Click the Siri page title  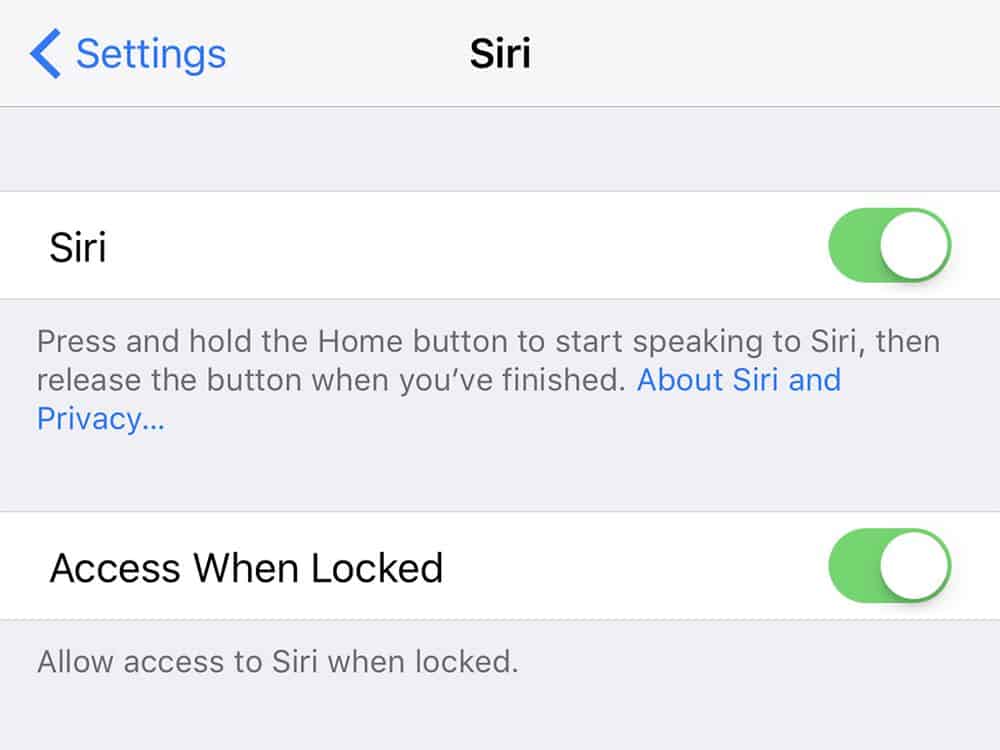coord(500,53)
